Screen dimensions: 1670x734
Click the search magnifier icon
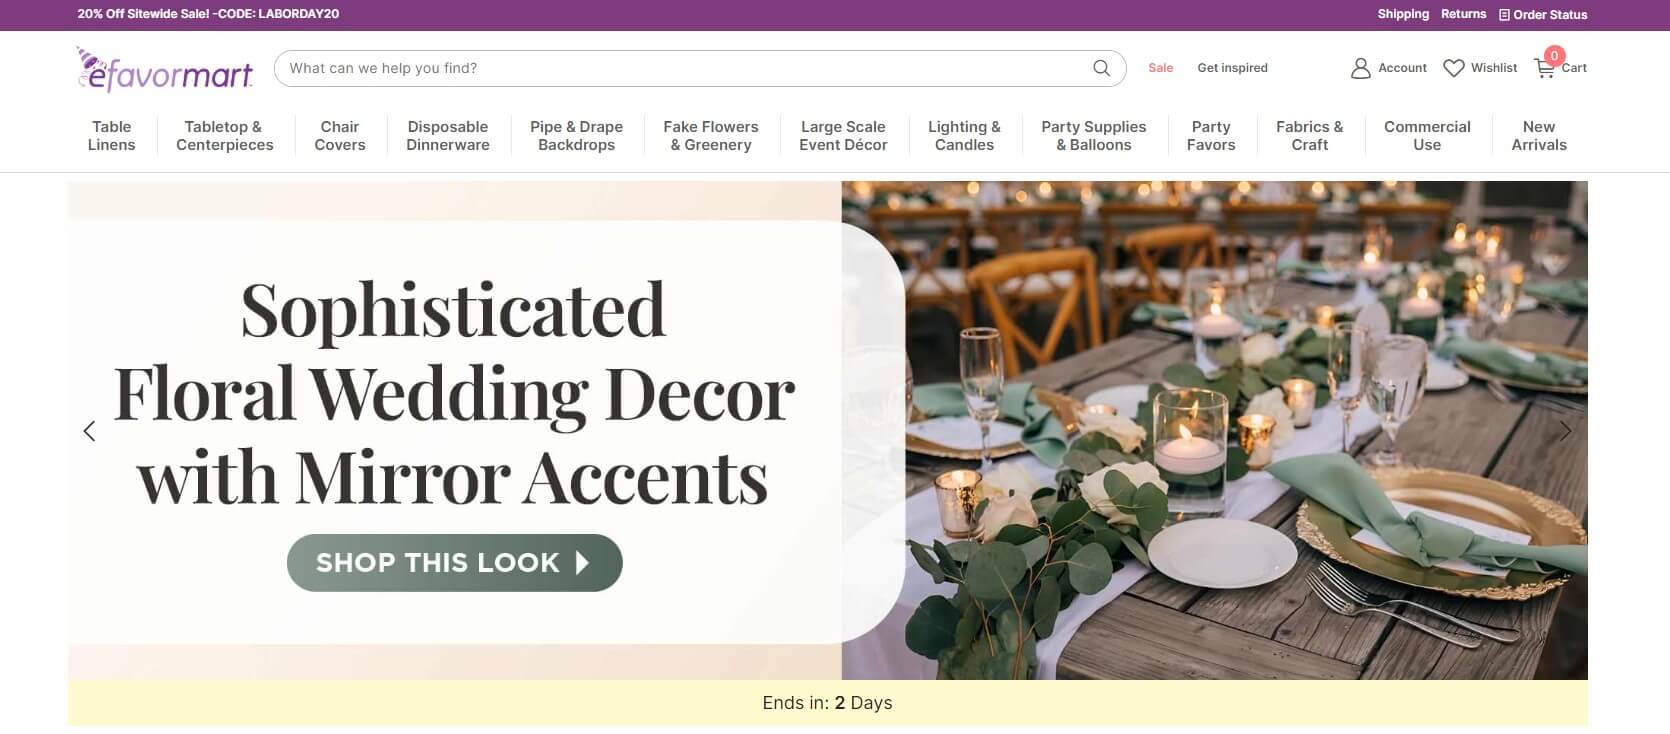coord(1101,68)
